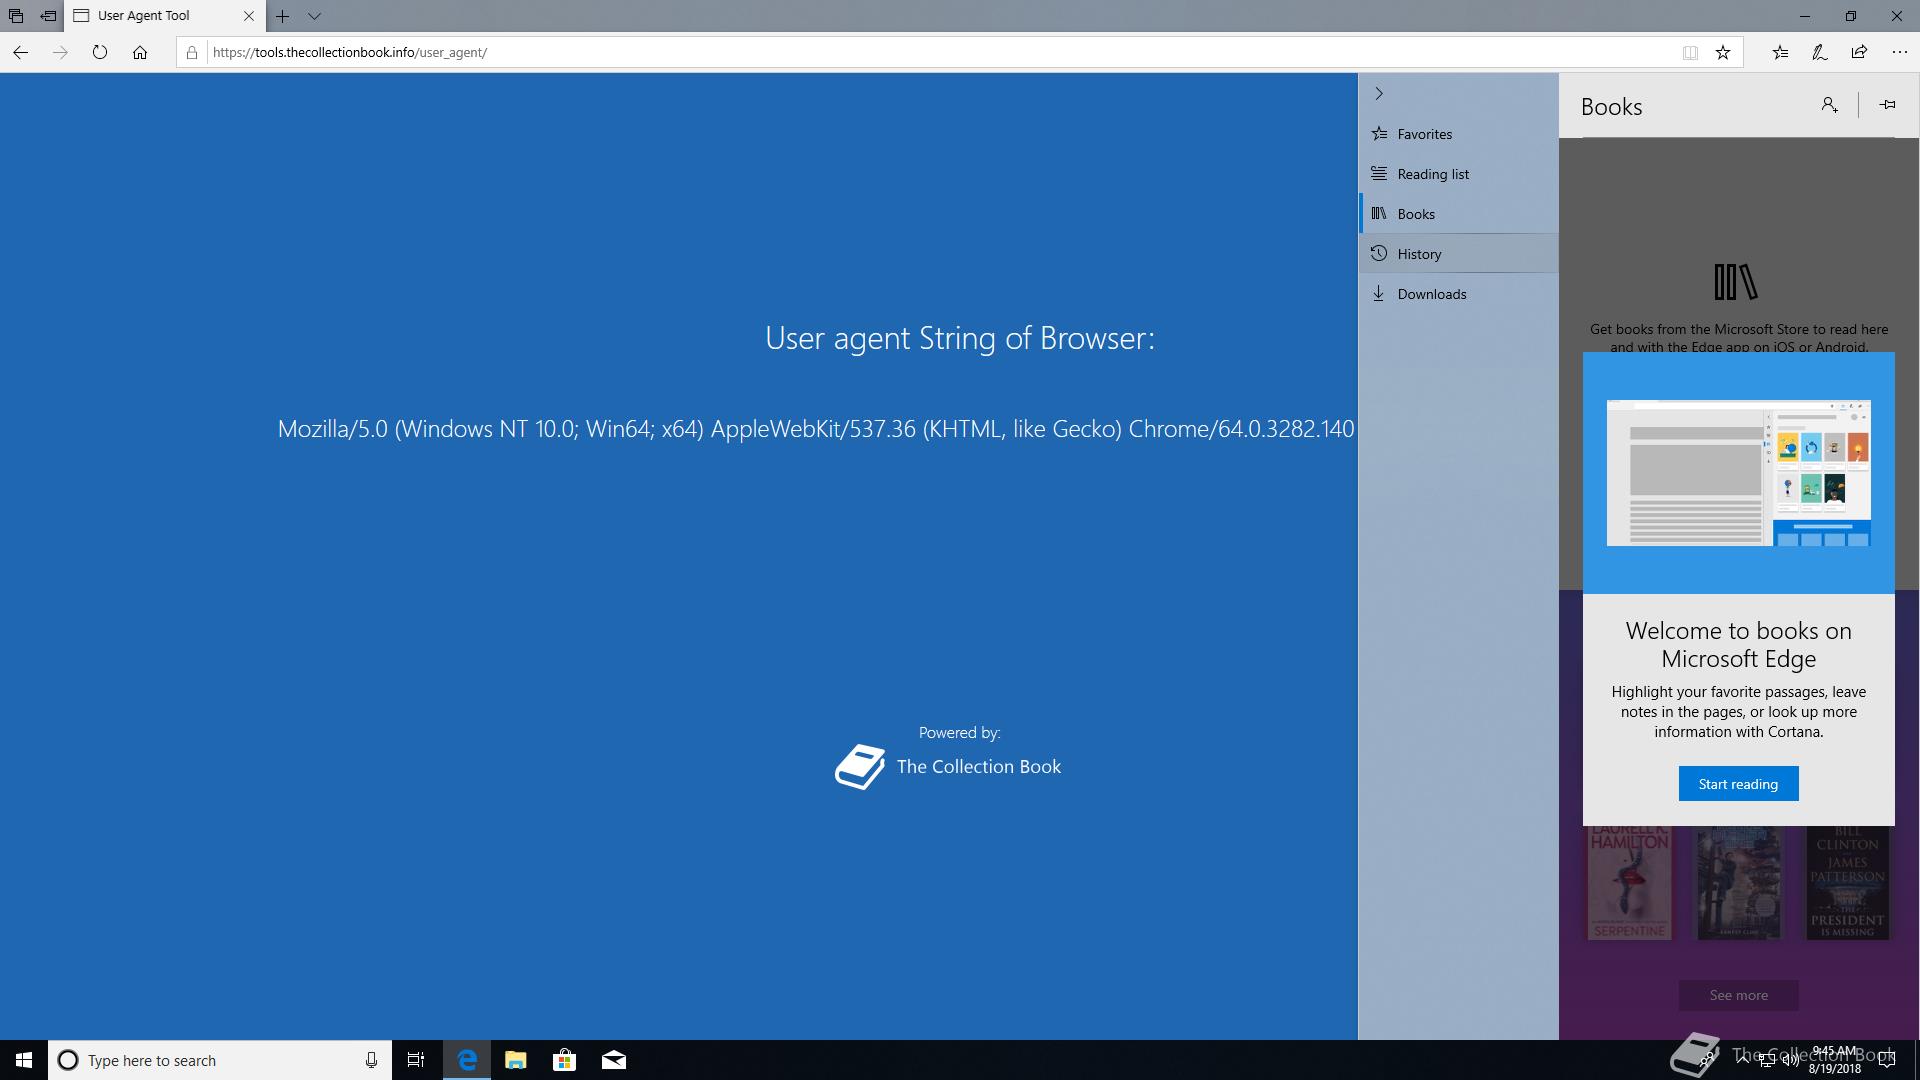
Task: Open Favorites in the hub
Action: pyautogui.click(x=1459, y=134)
